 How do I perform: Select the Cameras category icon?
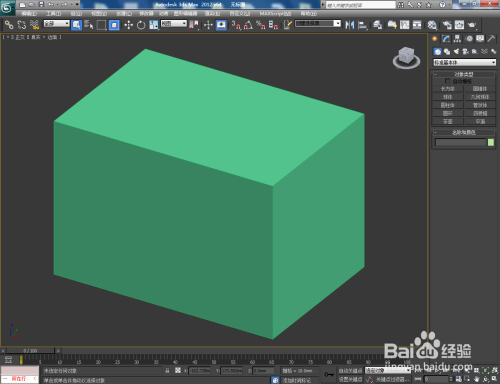click(466, 51)
